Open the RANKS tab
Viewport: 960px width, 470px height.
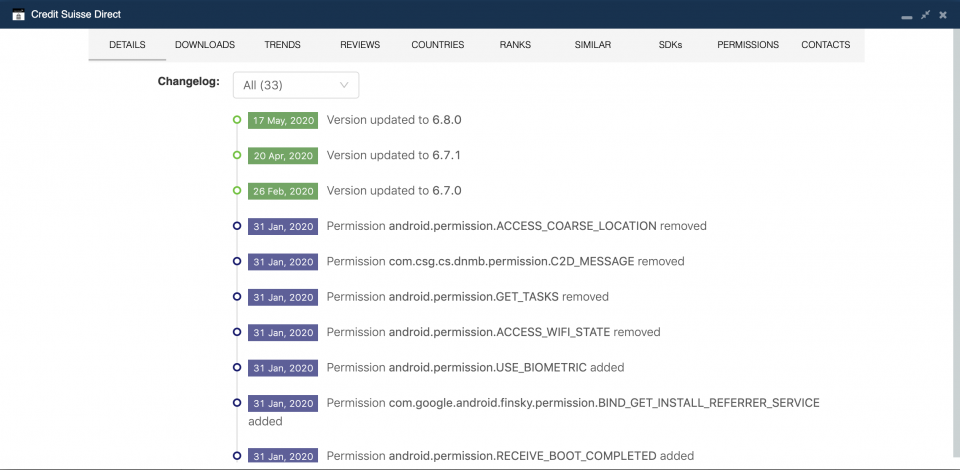(x=515, y=45)
